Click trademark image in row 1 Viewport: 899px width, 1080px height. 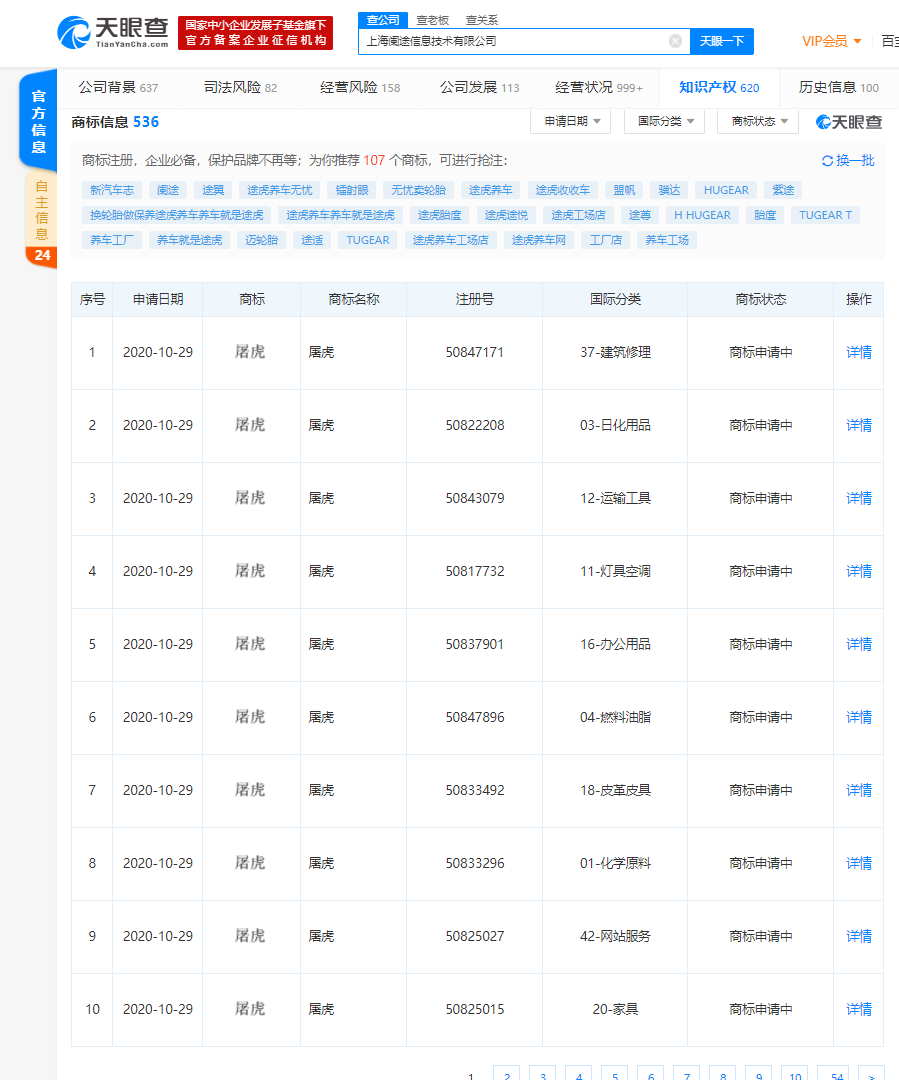[x=250, y=352]
